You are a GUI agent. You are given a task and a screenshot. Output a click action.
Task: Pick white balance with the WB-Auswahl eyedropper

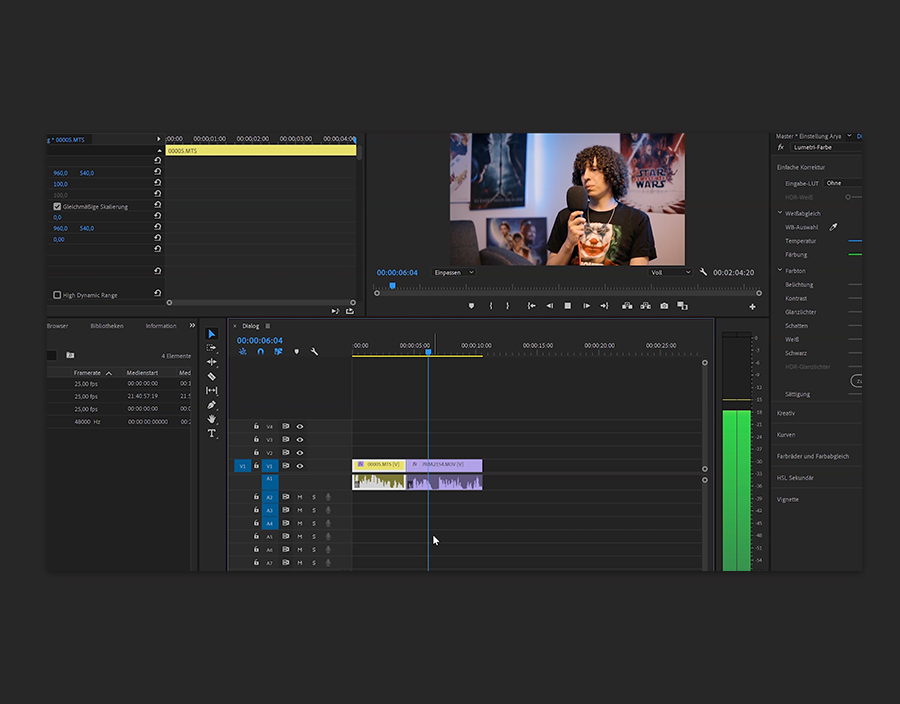[x=833, y=227]
